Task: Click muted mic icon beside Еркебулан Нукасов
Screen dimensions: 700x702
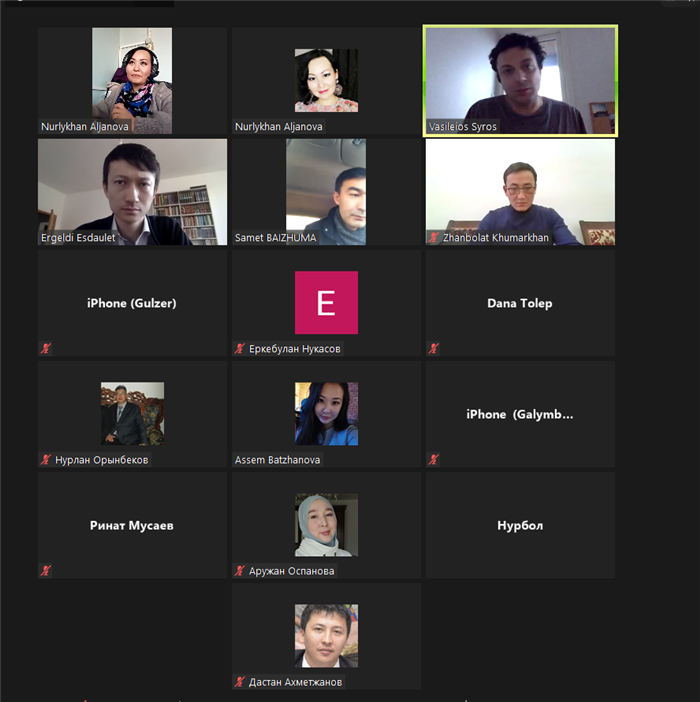Action: click(x=239, y=348)
